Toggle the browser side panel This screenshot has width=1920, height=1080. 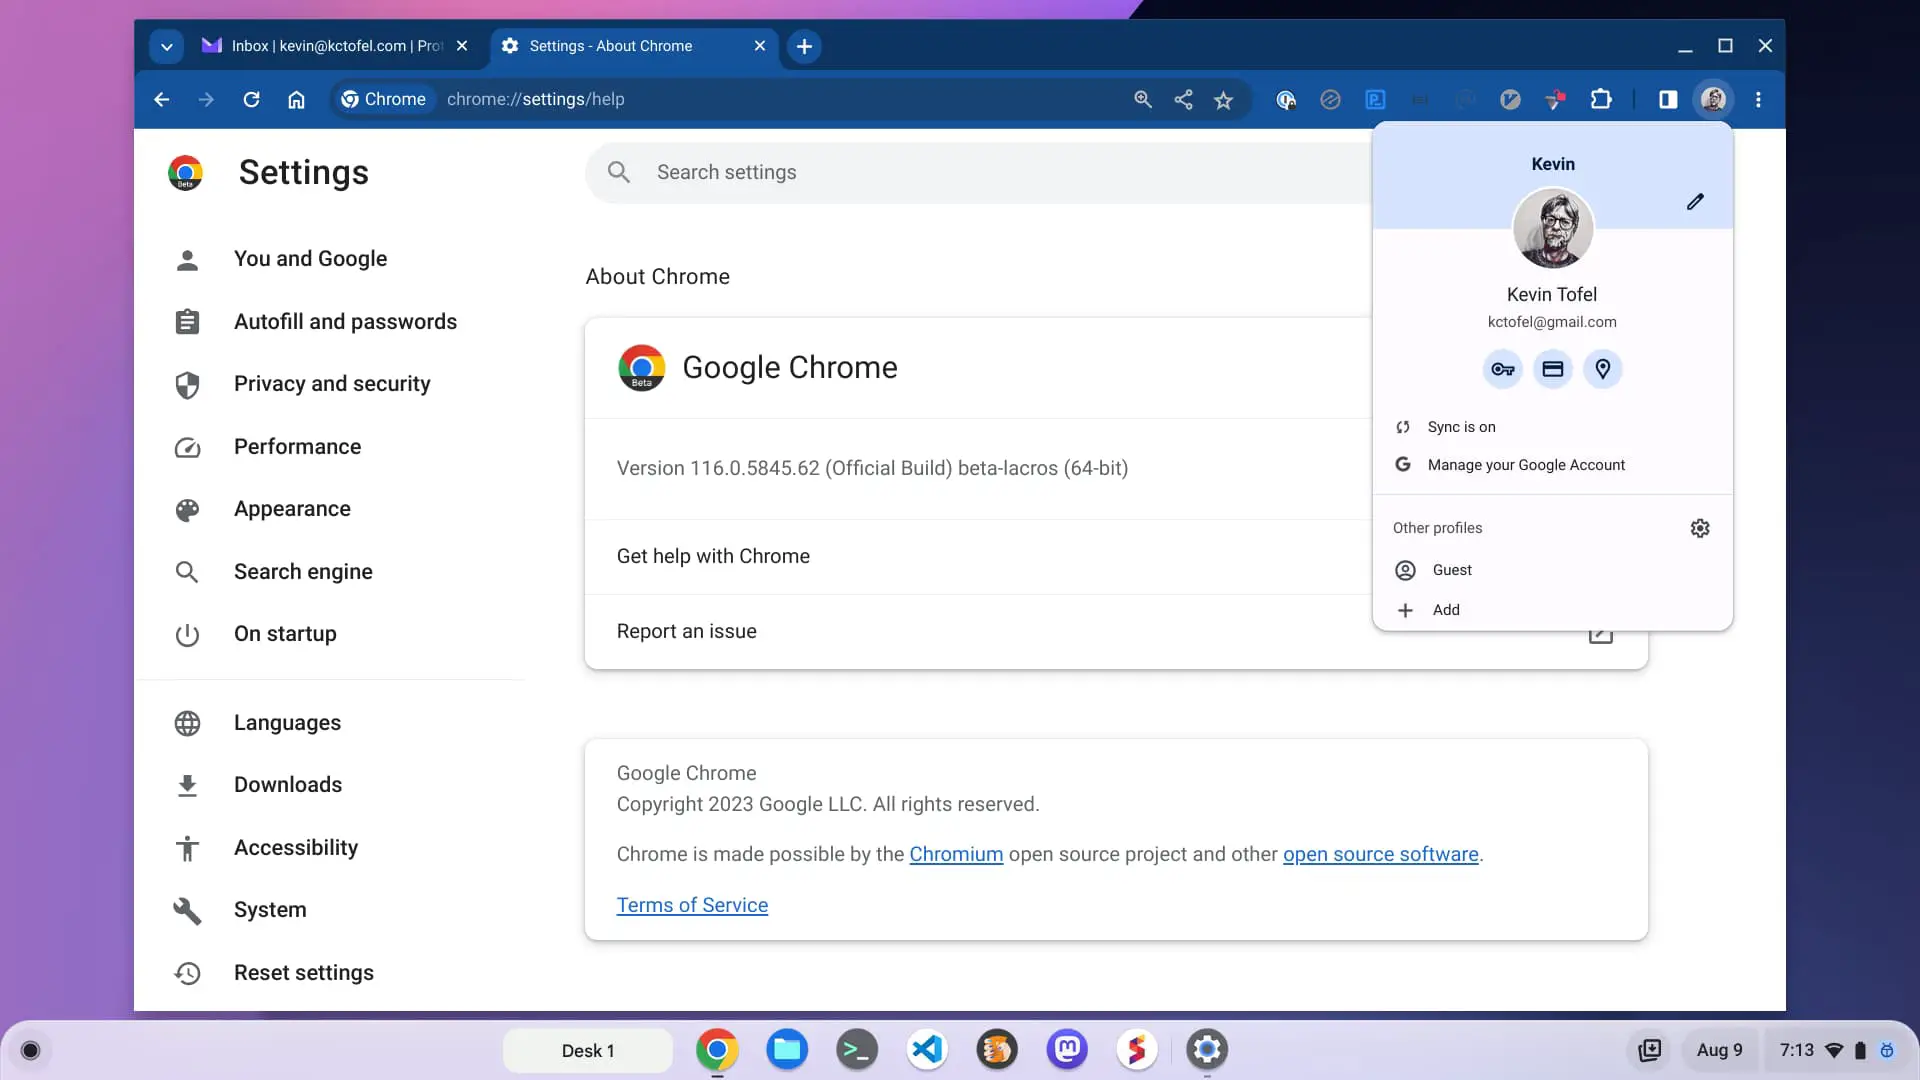click(1668, 99)
